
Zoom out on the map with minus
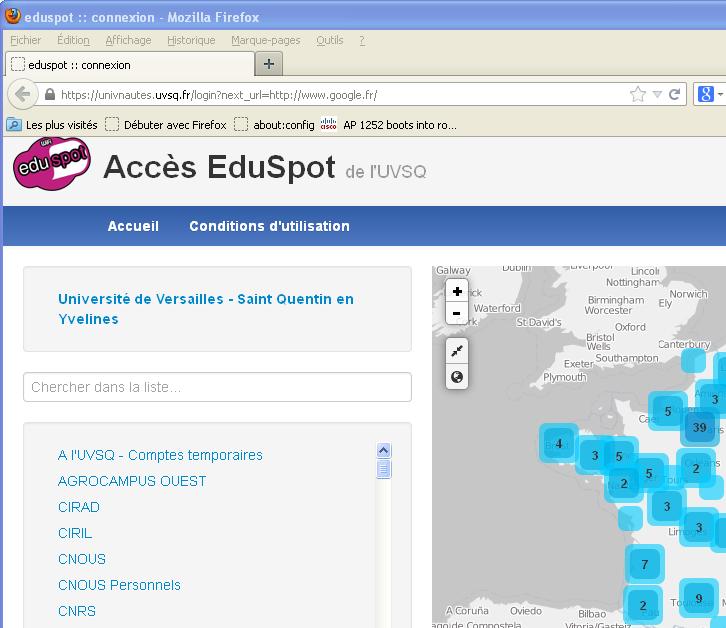[457, 314]
